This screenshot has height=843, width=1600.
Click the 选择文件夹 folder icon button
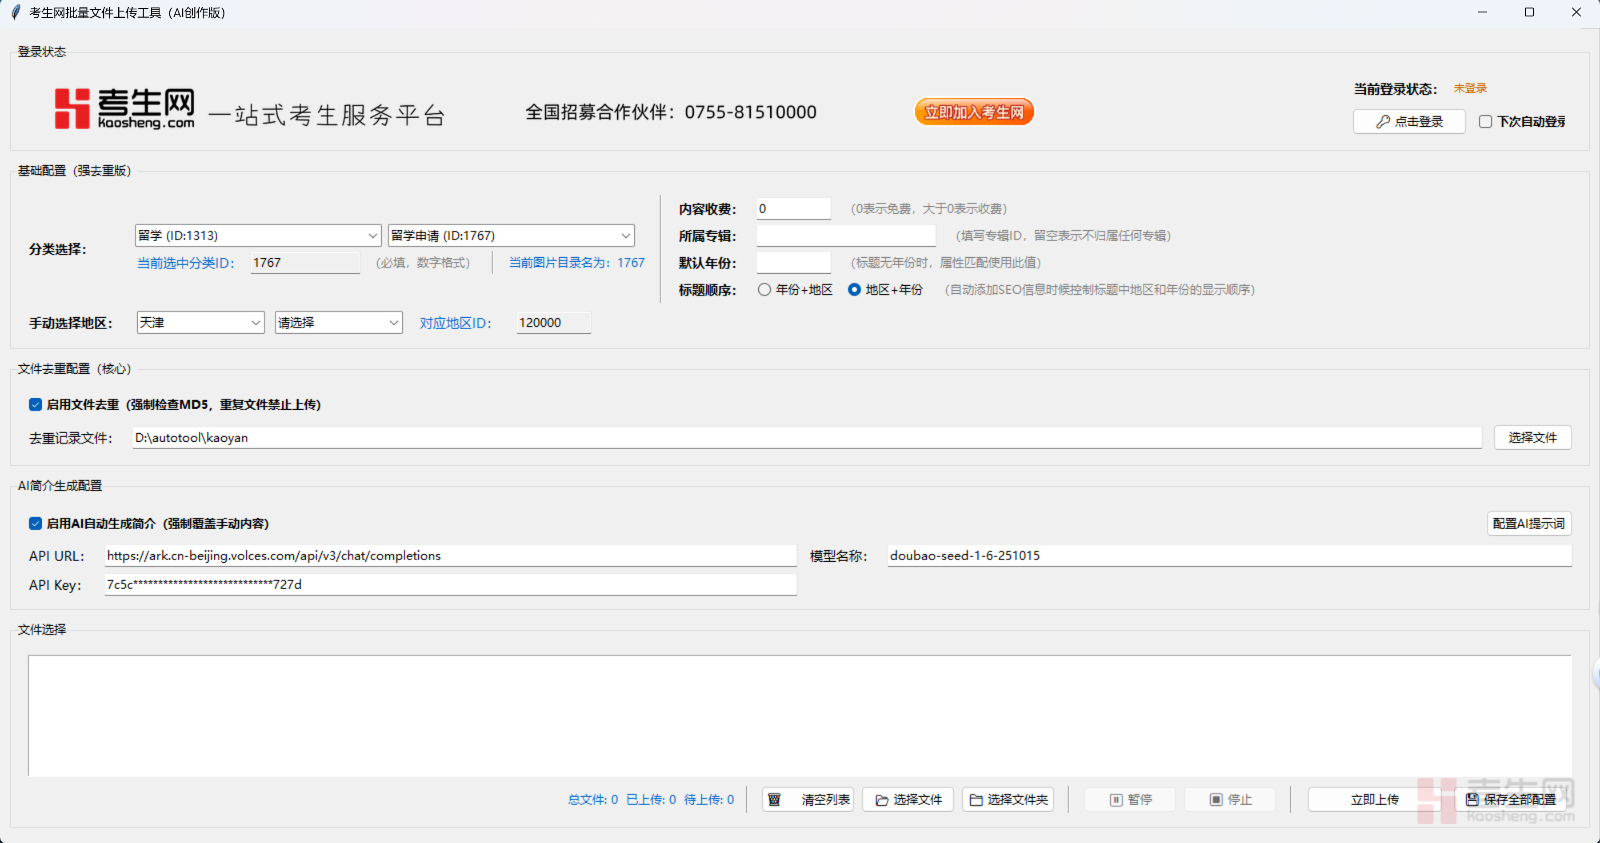(x=1008, y=800)
